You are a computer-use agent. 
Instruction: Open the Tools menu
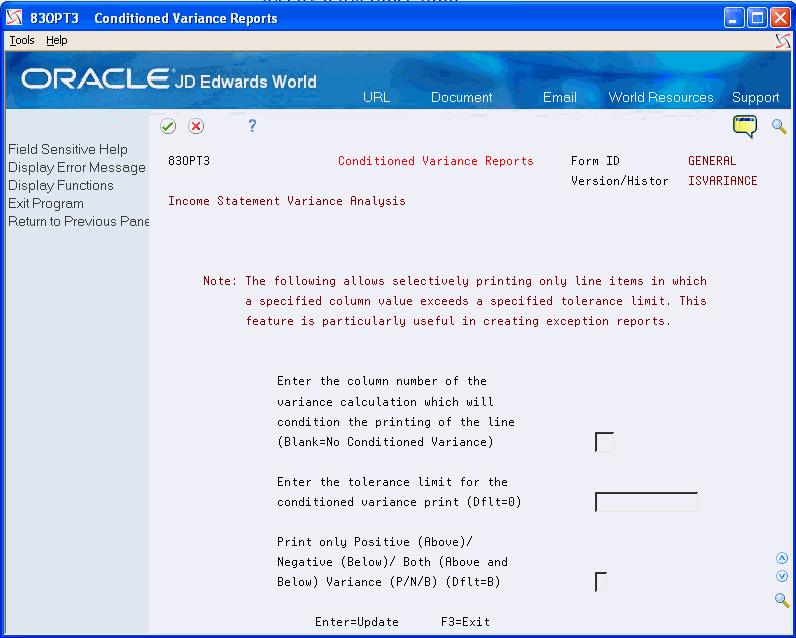[22, 40]
